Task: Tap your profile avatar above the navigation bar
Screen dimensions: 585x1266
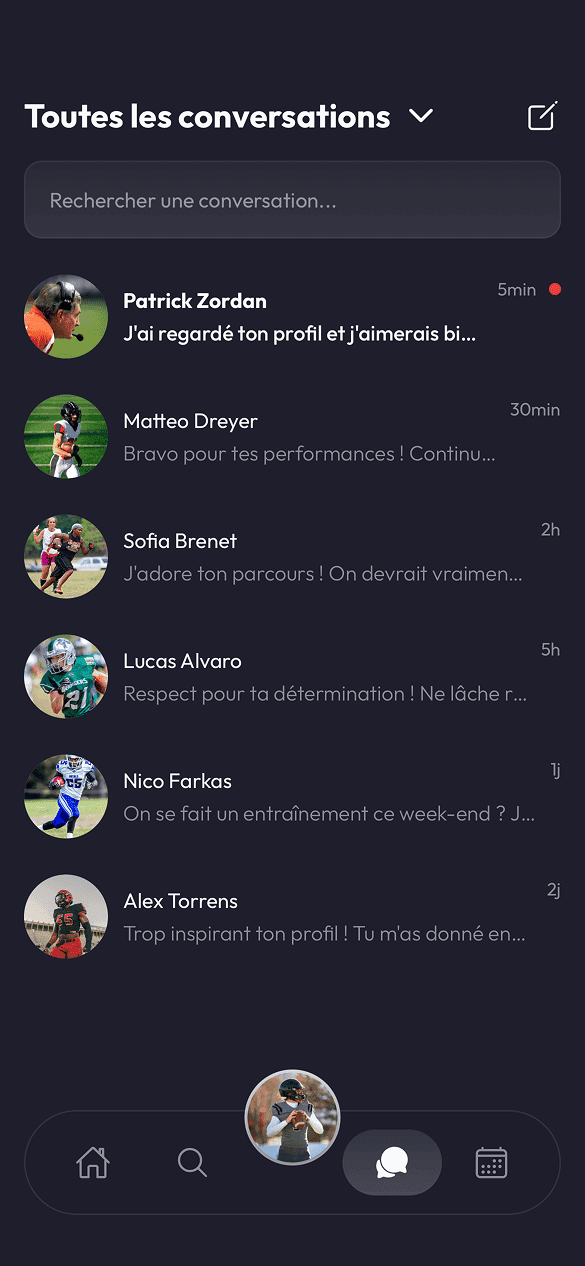Action: [292, 1116]
